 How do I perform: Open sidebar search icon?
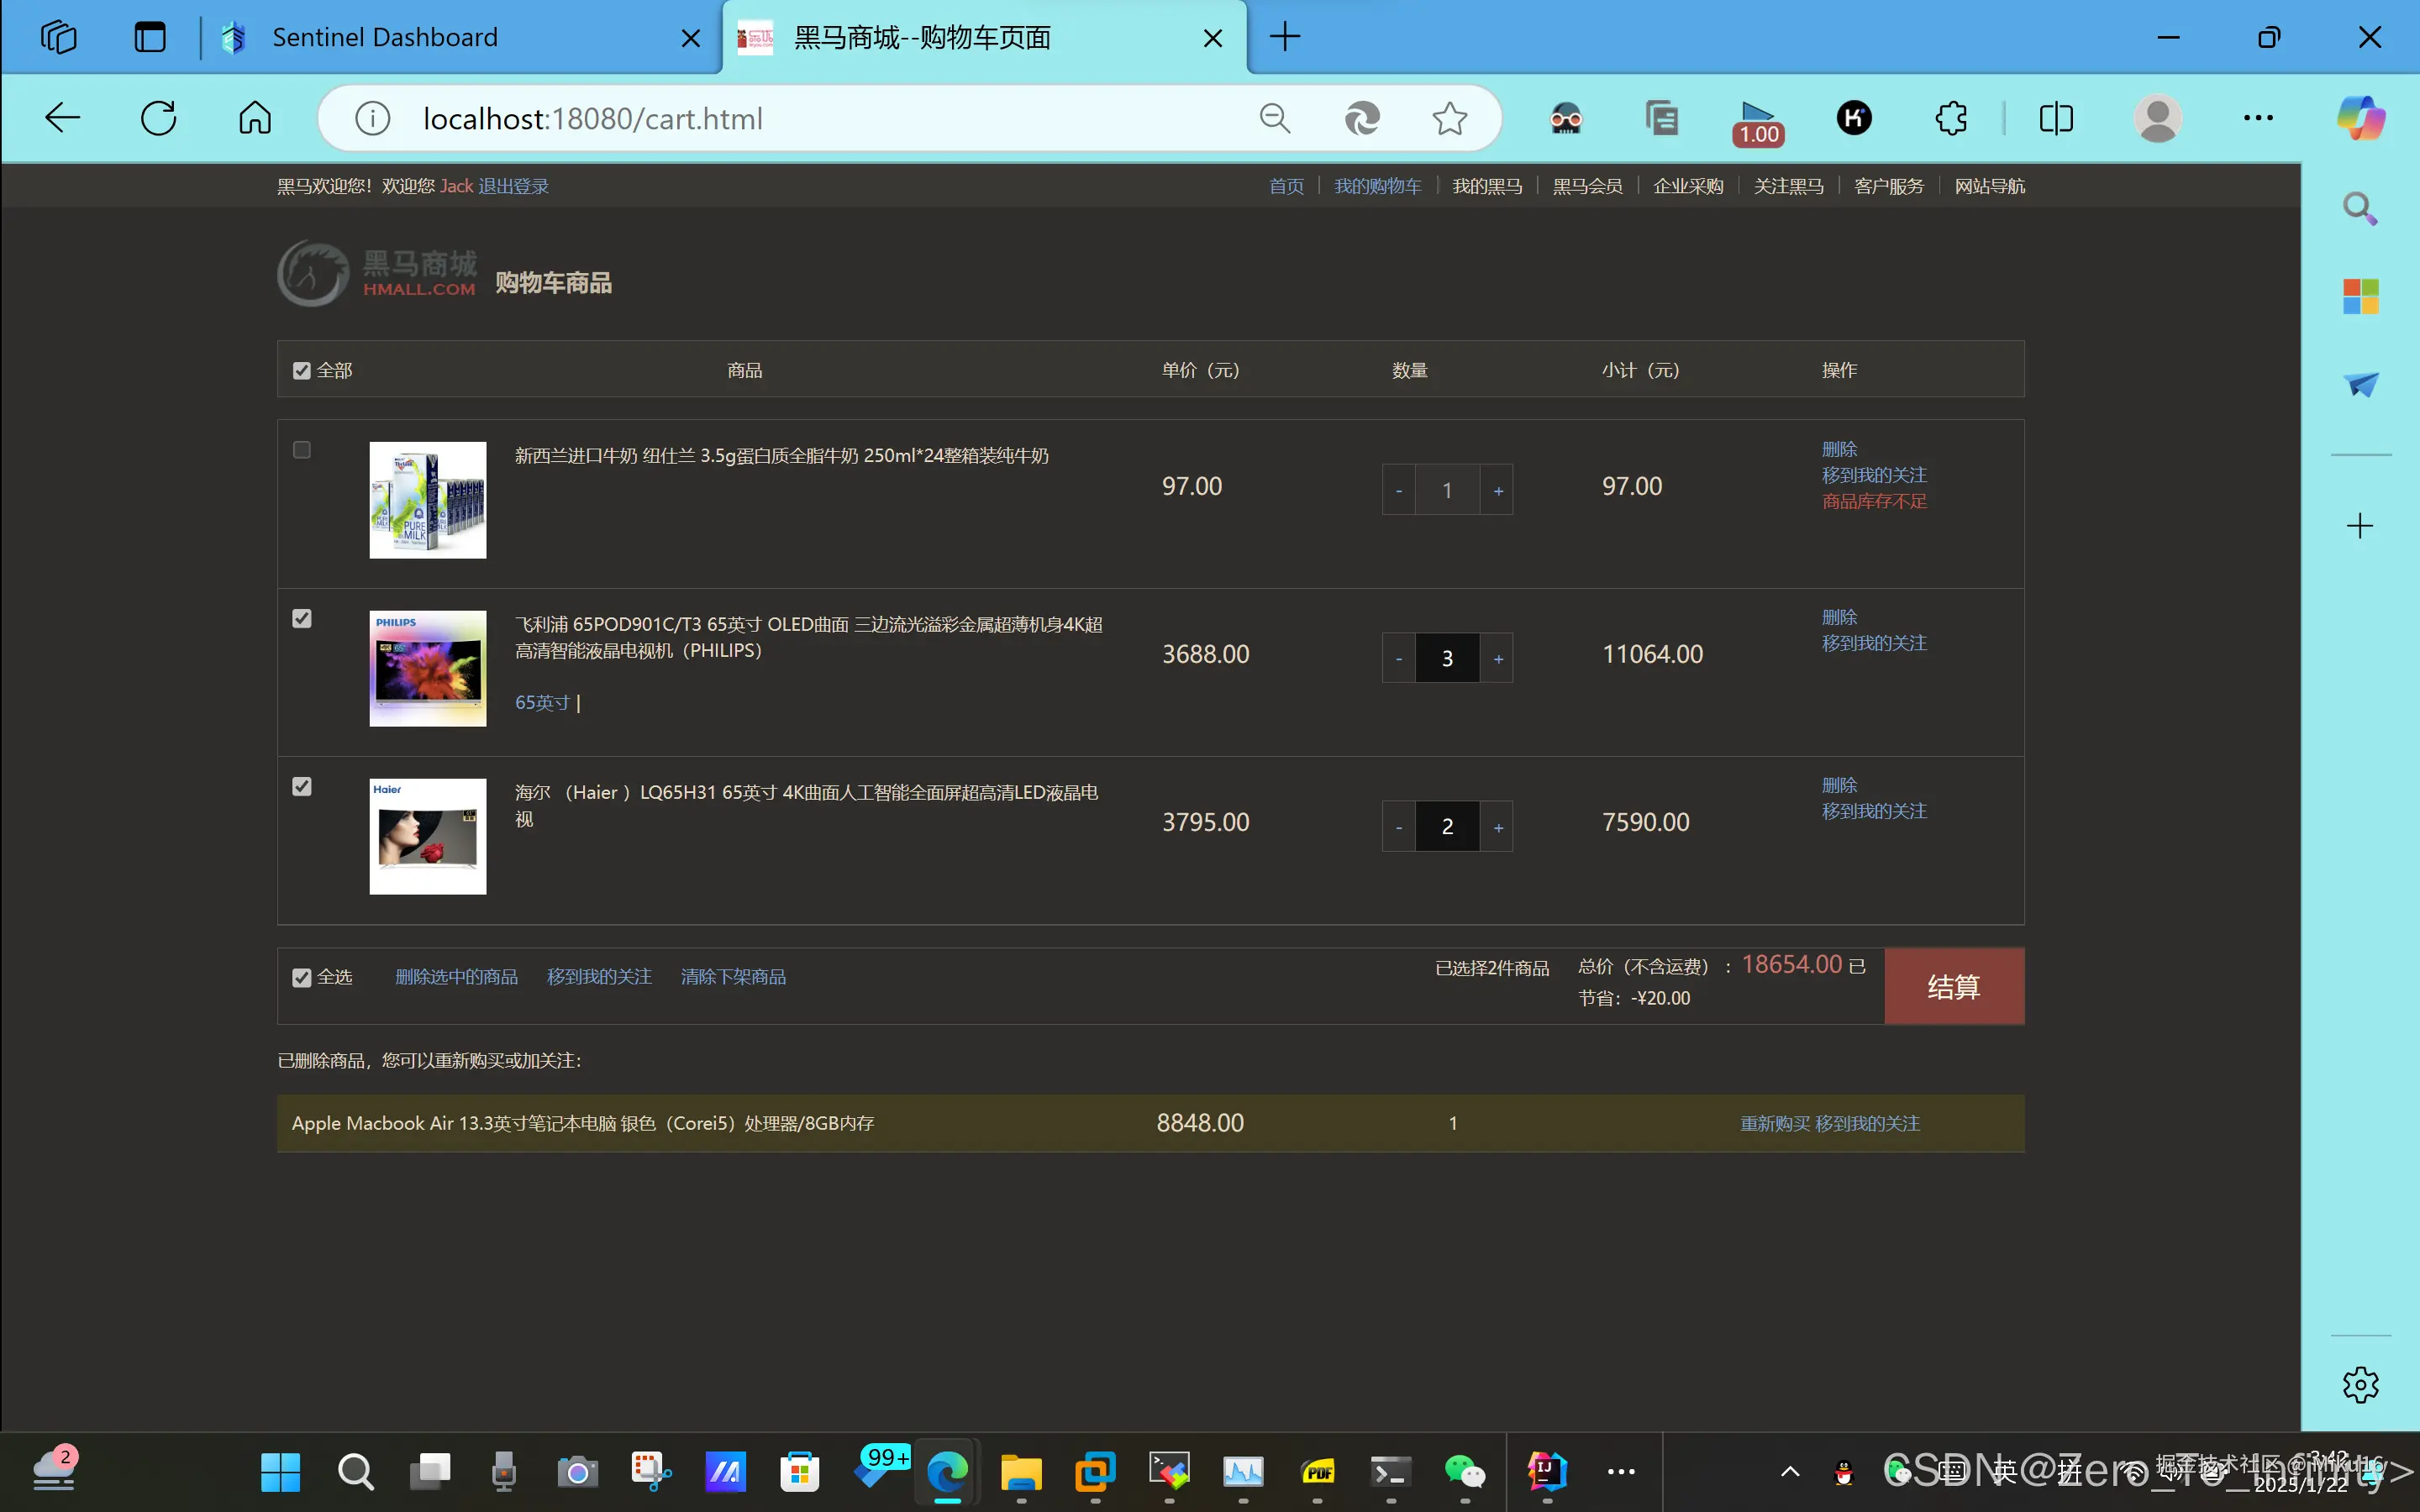click(2360, 209)
